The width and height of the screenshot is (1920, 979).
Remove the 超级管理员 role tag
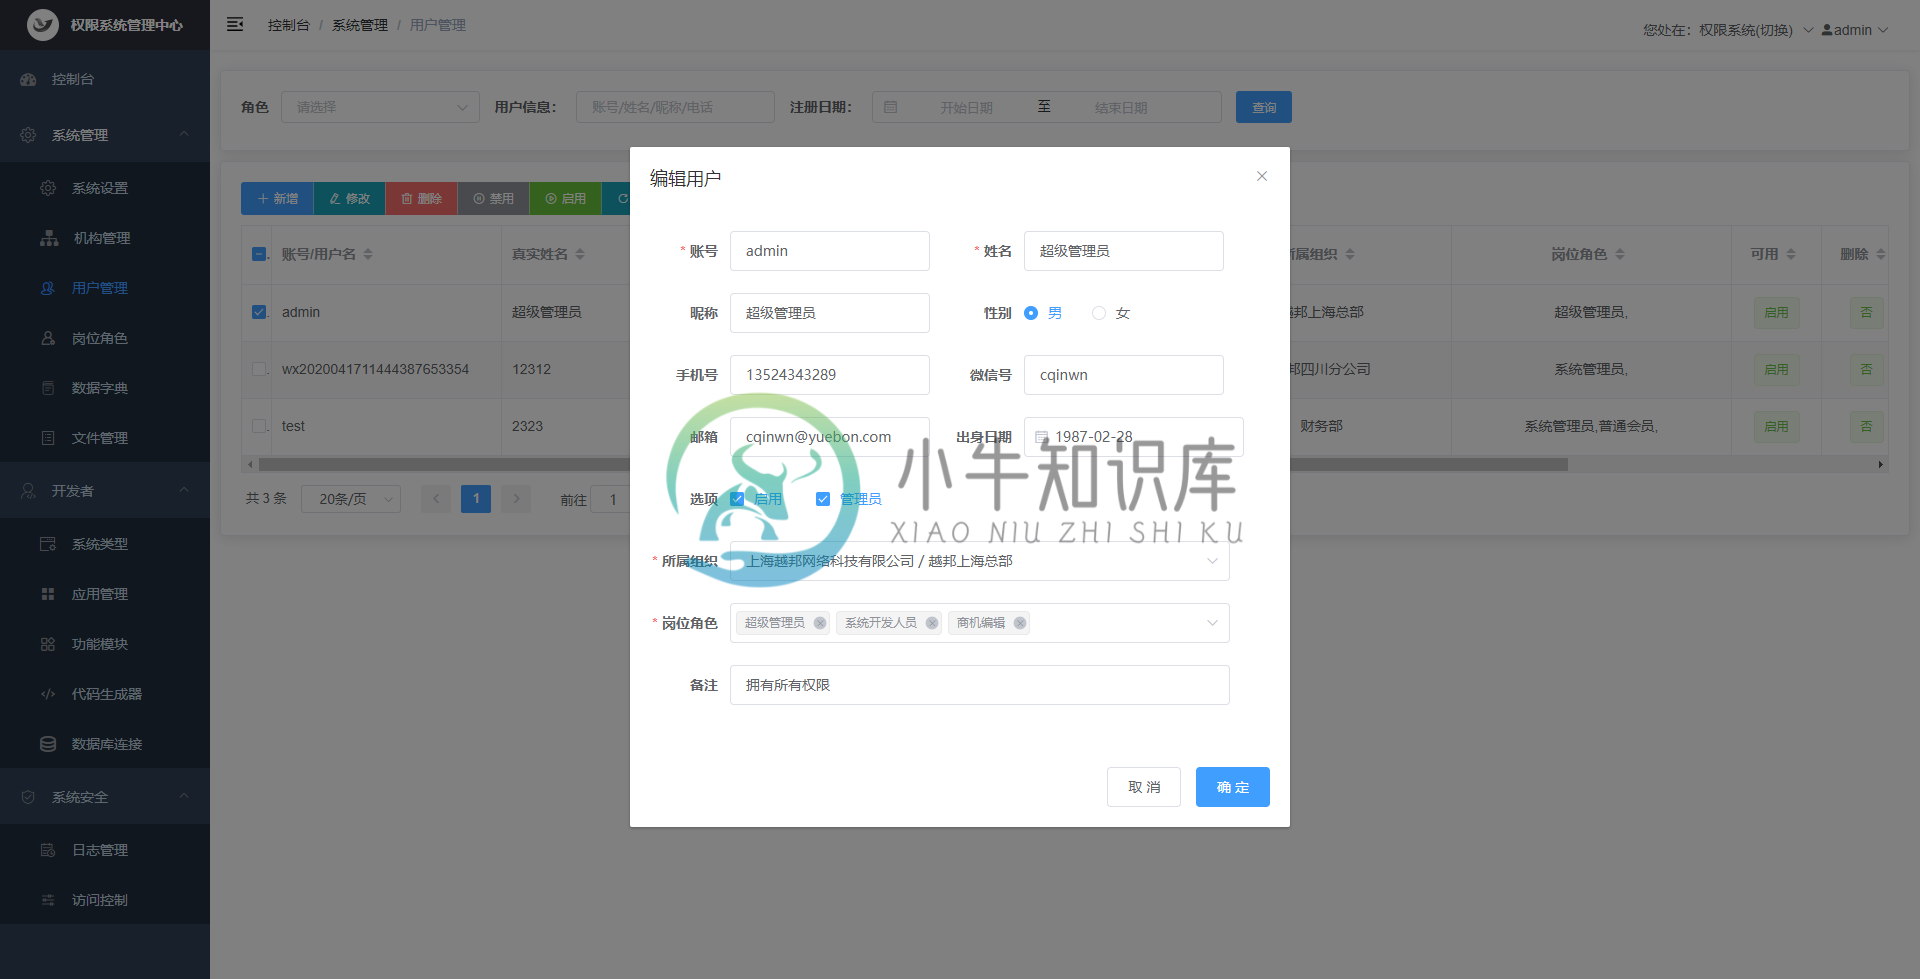pos(820,623)
